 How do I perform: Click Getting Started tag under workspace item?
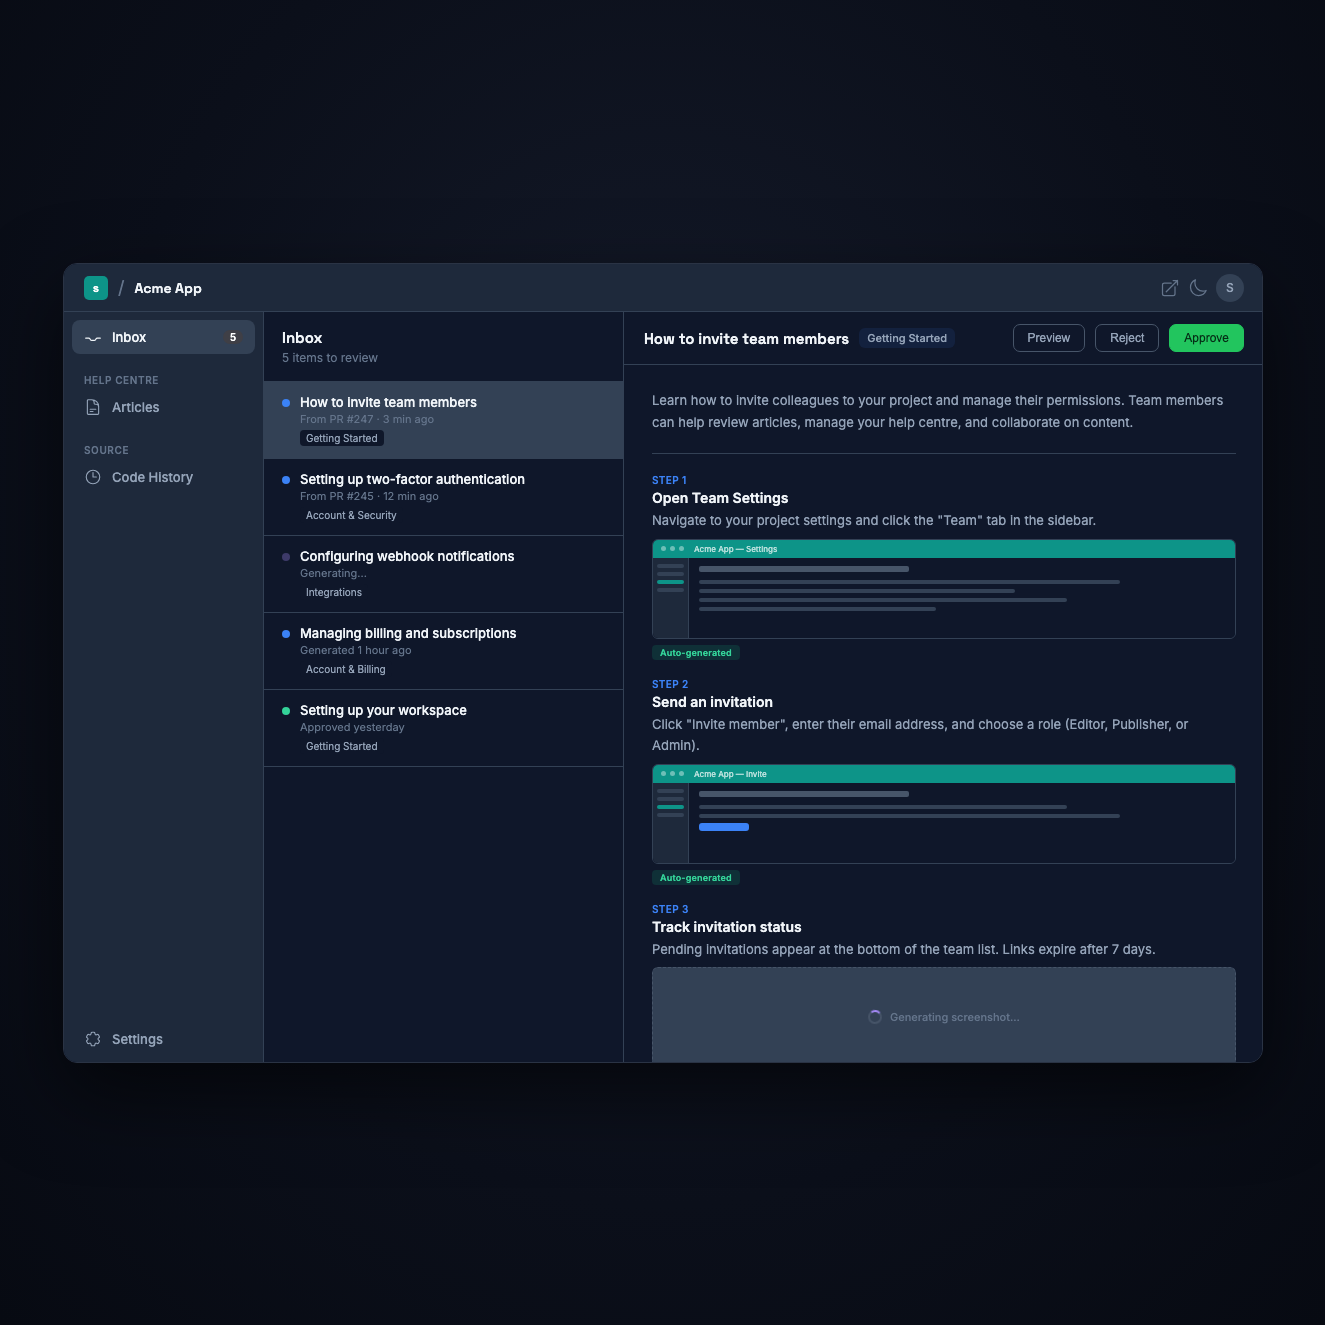(342, 746)
